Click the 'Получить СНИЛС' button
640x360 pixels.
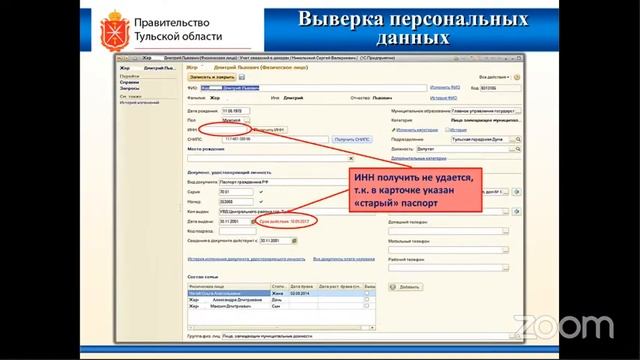coord(352,140)
